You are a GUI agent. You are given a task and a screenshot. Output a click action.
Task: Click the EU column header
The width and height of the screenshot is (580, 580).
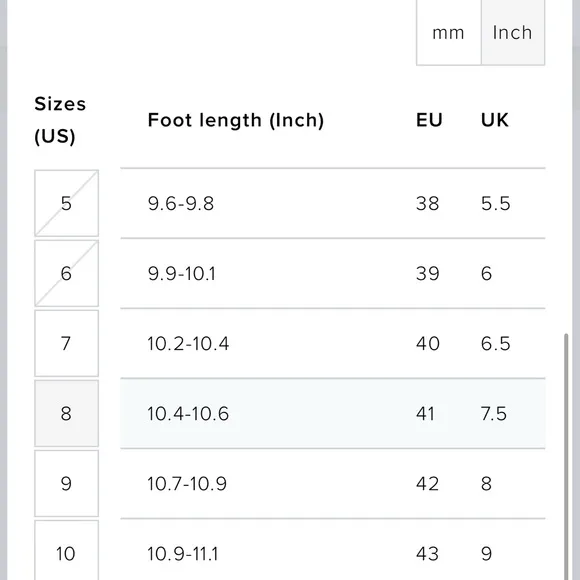[429, 120]
